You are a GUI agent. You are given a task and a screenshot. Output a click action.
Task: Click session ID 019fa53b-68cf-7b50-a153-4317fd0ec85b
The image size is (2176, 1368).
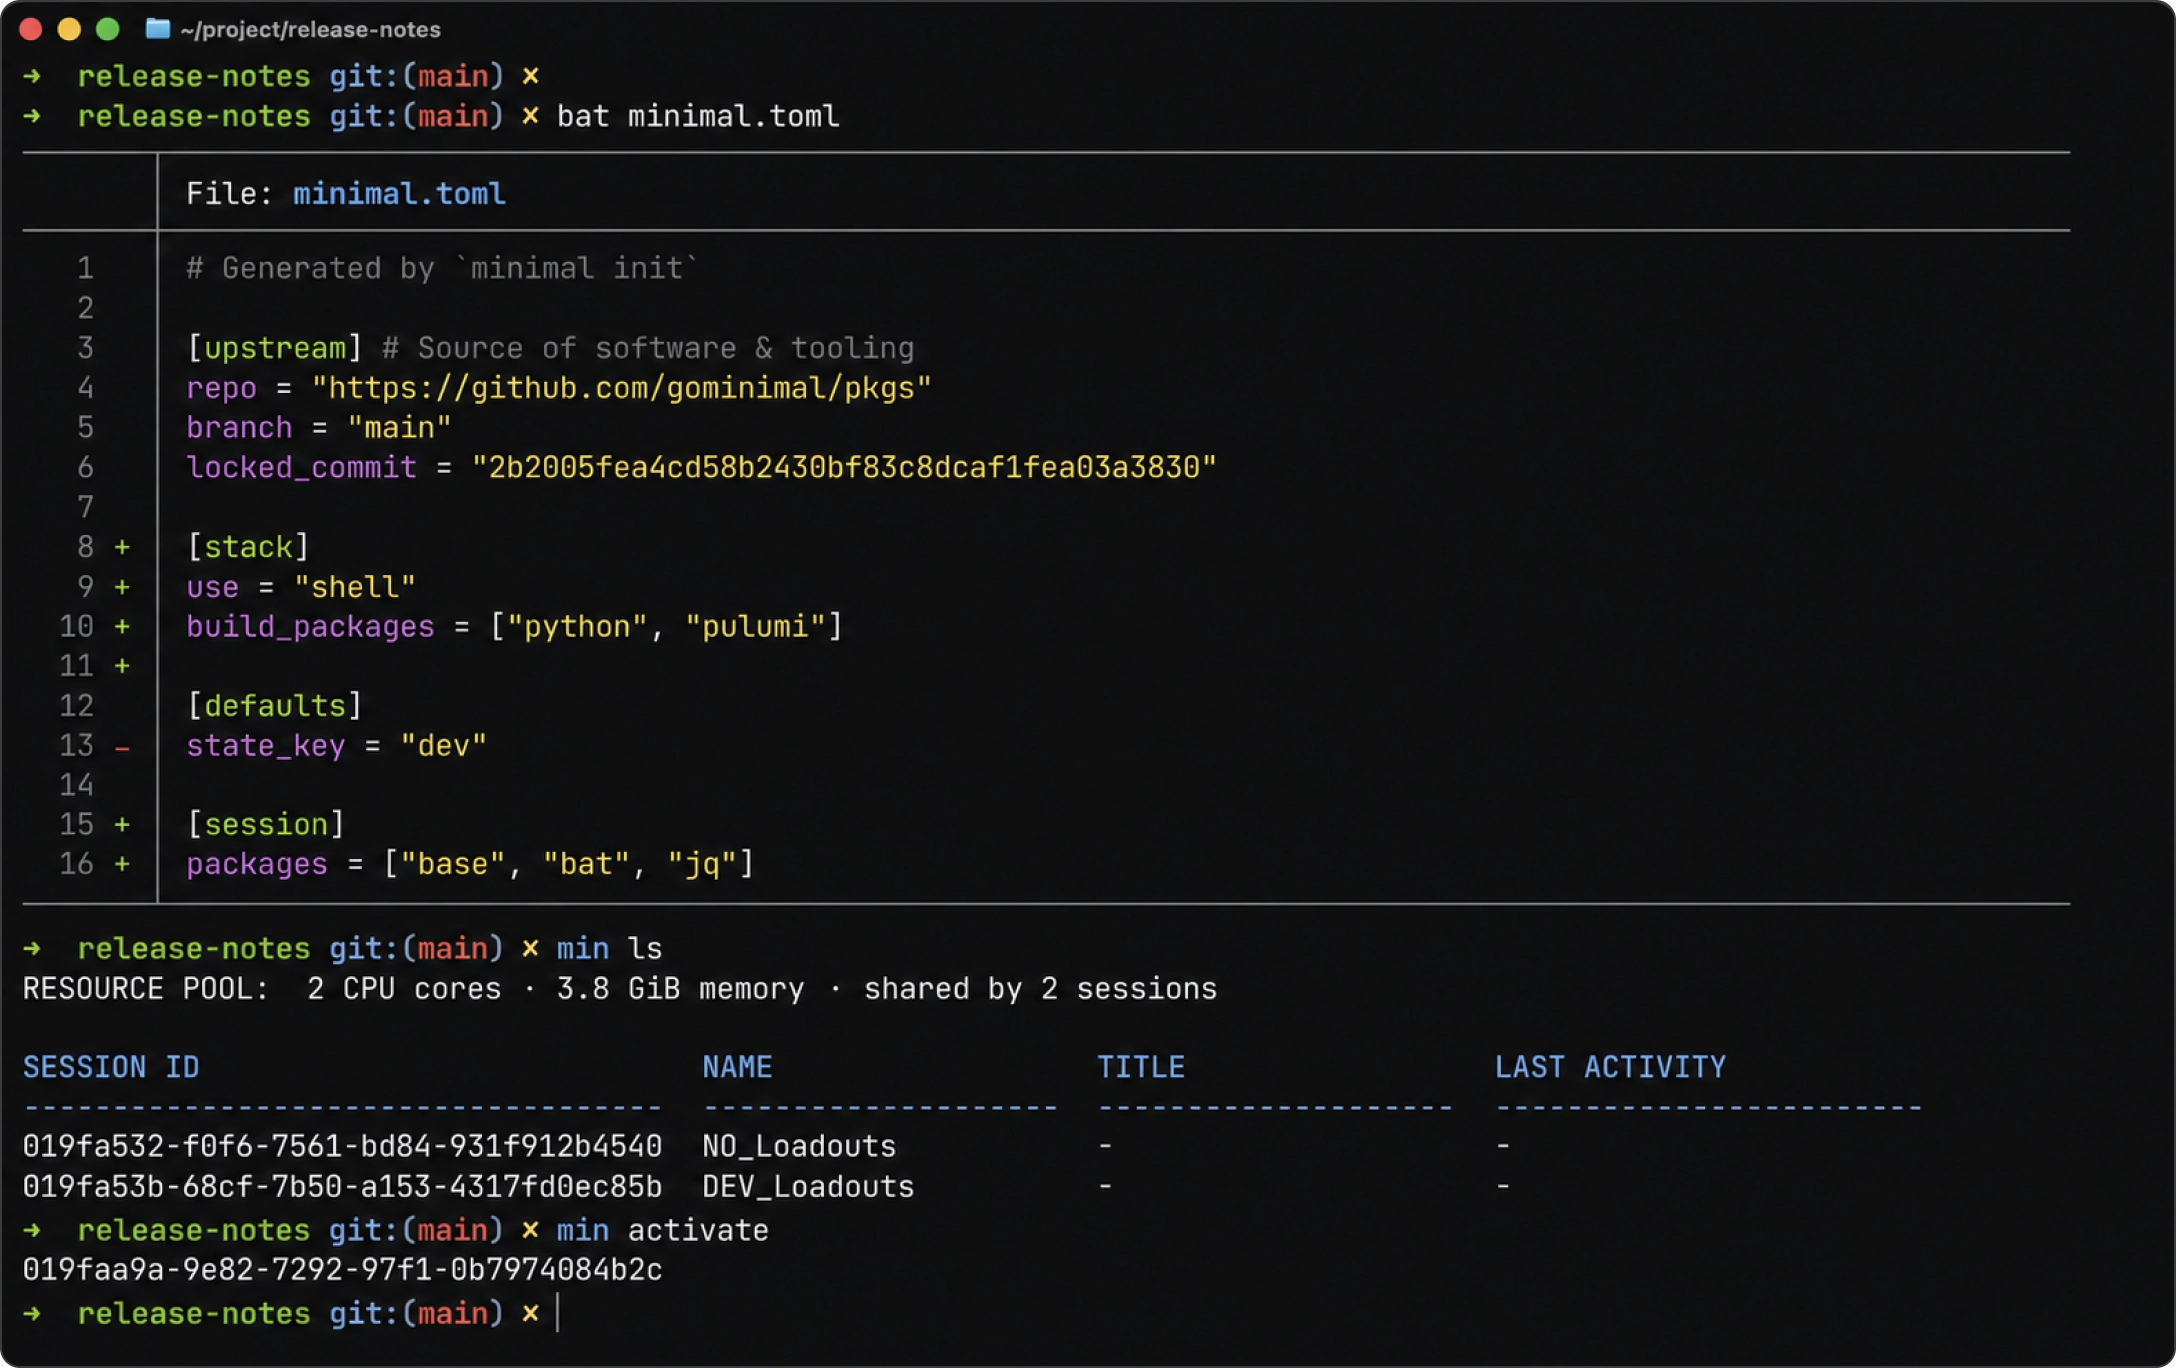coord(342,1187)
